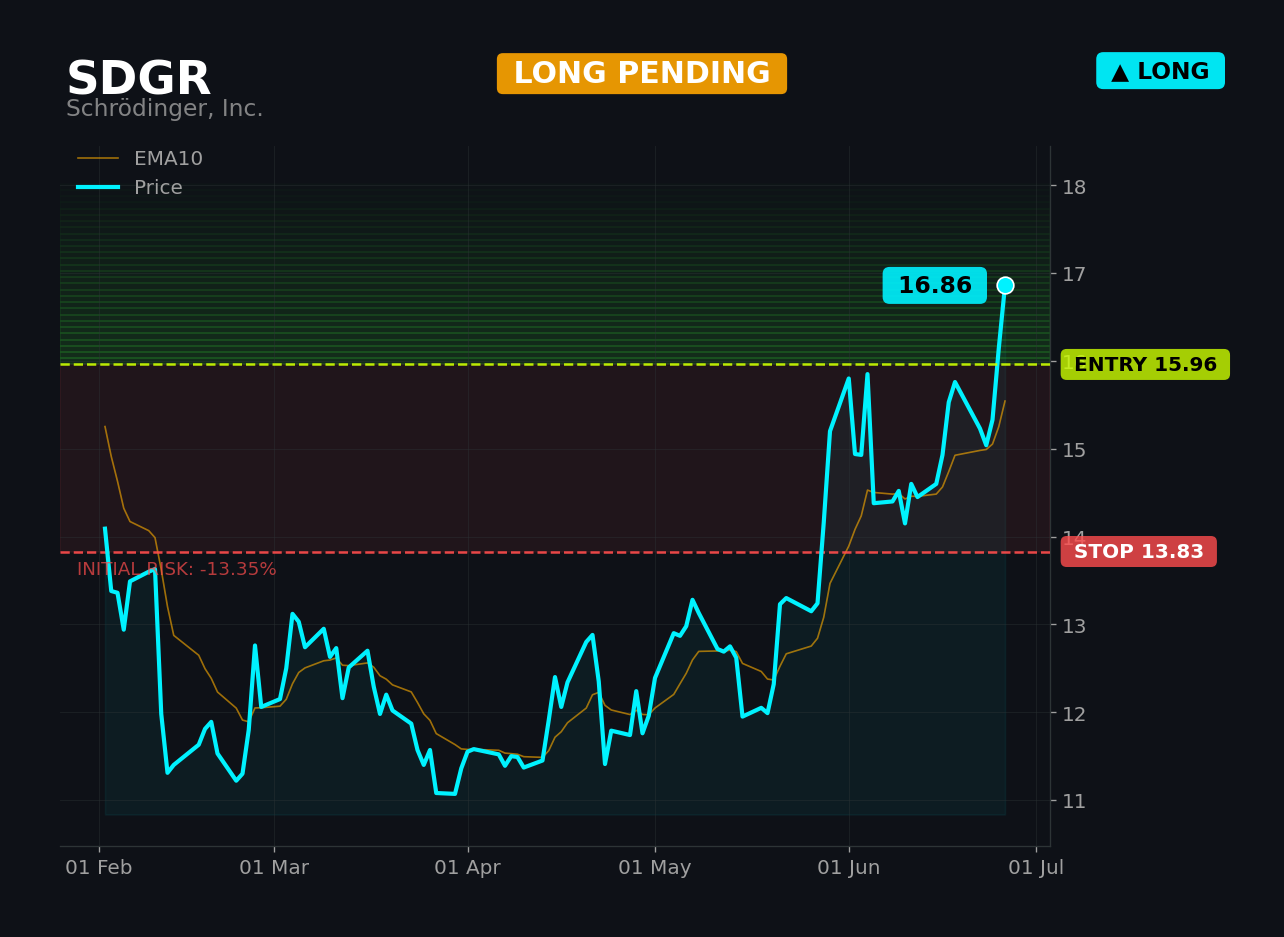The height and width of the screenshot is (937, 1284).
Task: Click the 01 Apr date label
Action: (468, 868)
